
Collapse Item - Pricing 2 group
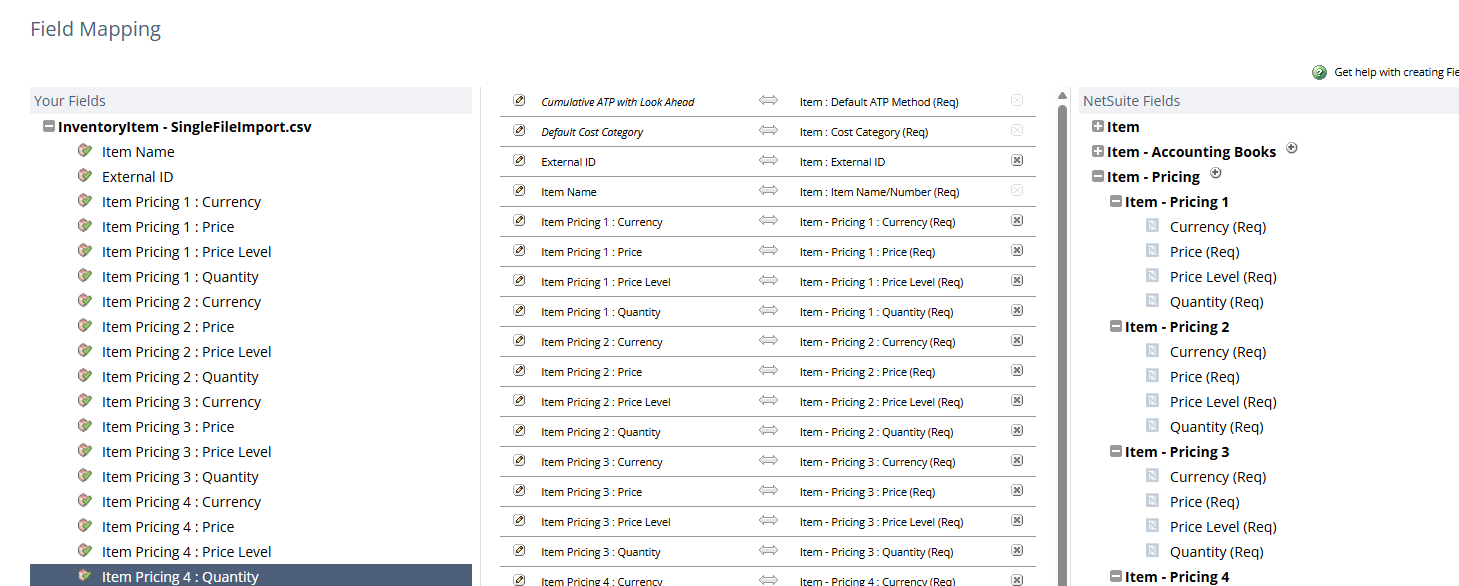click(1116, 327)
